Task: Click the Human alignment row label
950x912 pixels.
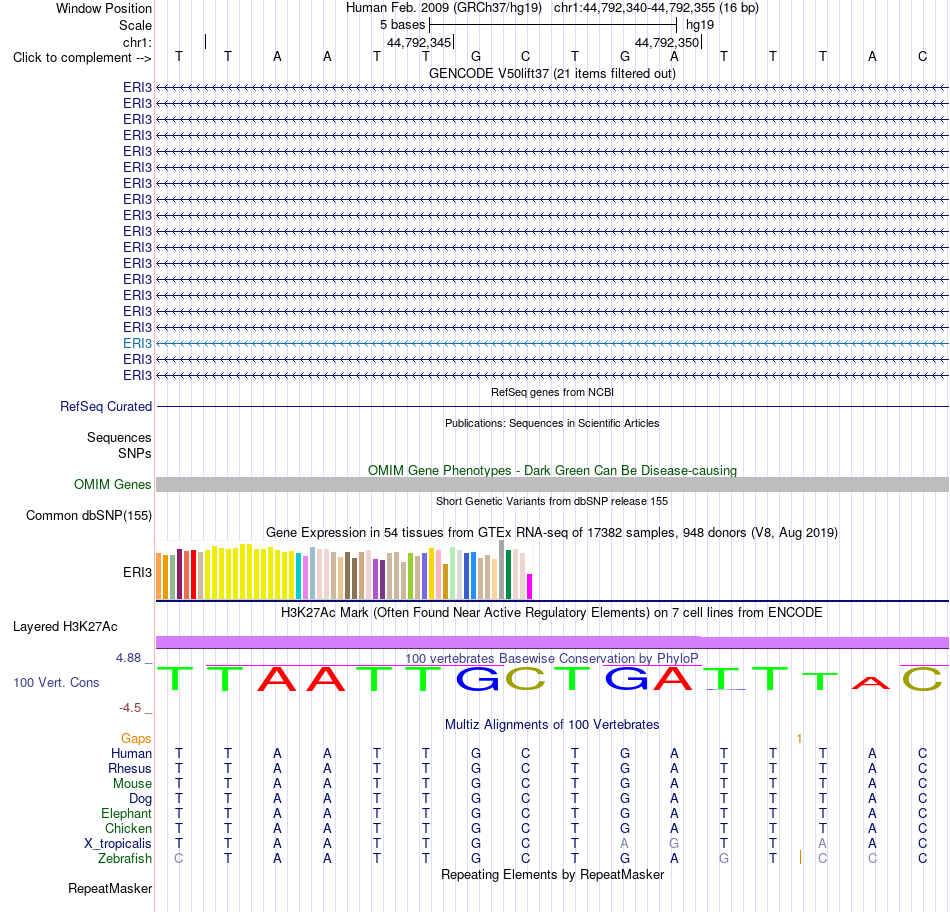Action: click(131, 753)
